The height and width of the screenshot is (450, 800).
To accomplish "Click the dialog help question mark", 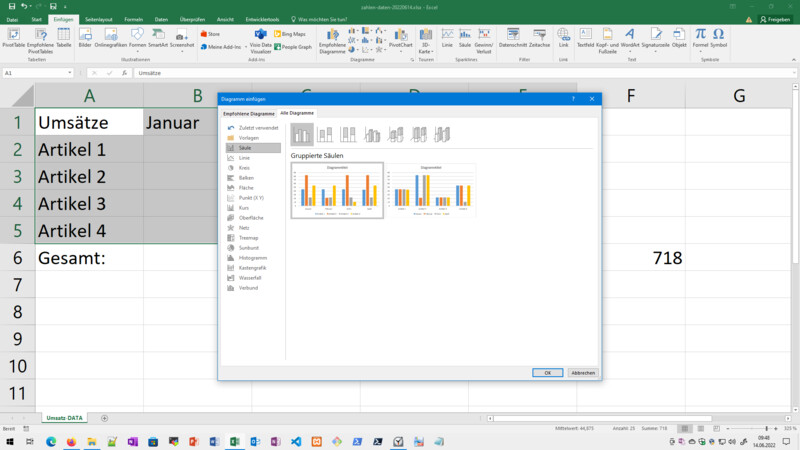I will (573, 99).
